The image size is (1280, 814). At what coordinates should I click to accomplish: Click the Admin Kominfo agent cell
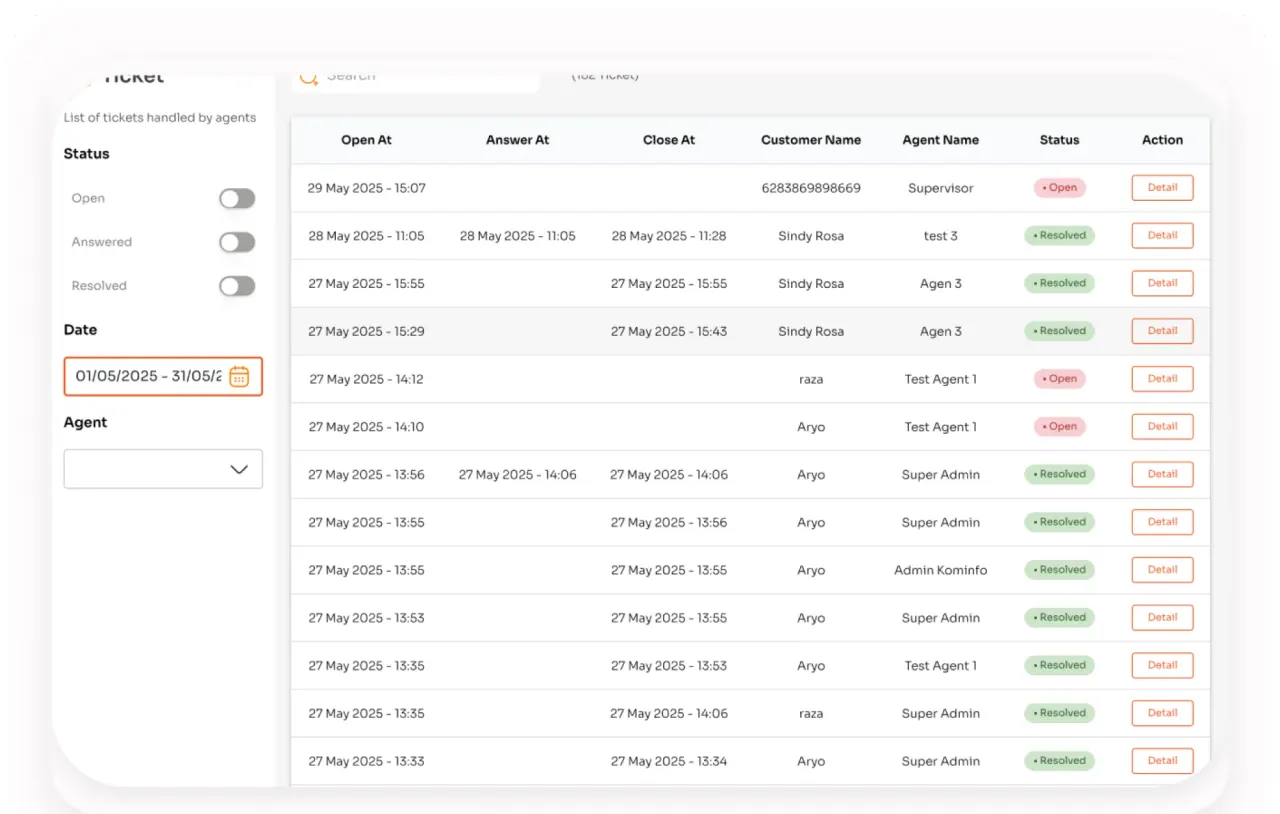pos(941,570)
